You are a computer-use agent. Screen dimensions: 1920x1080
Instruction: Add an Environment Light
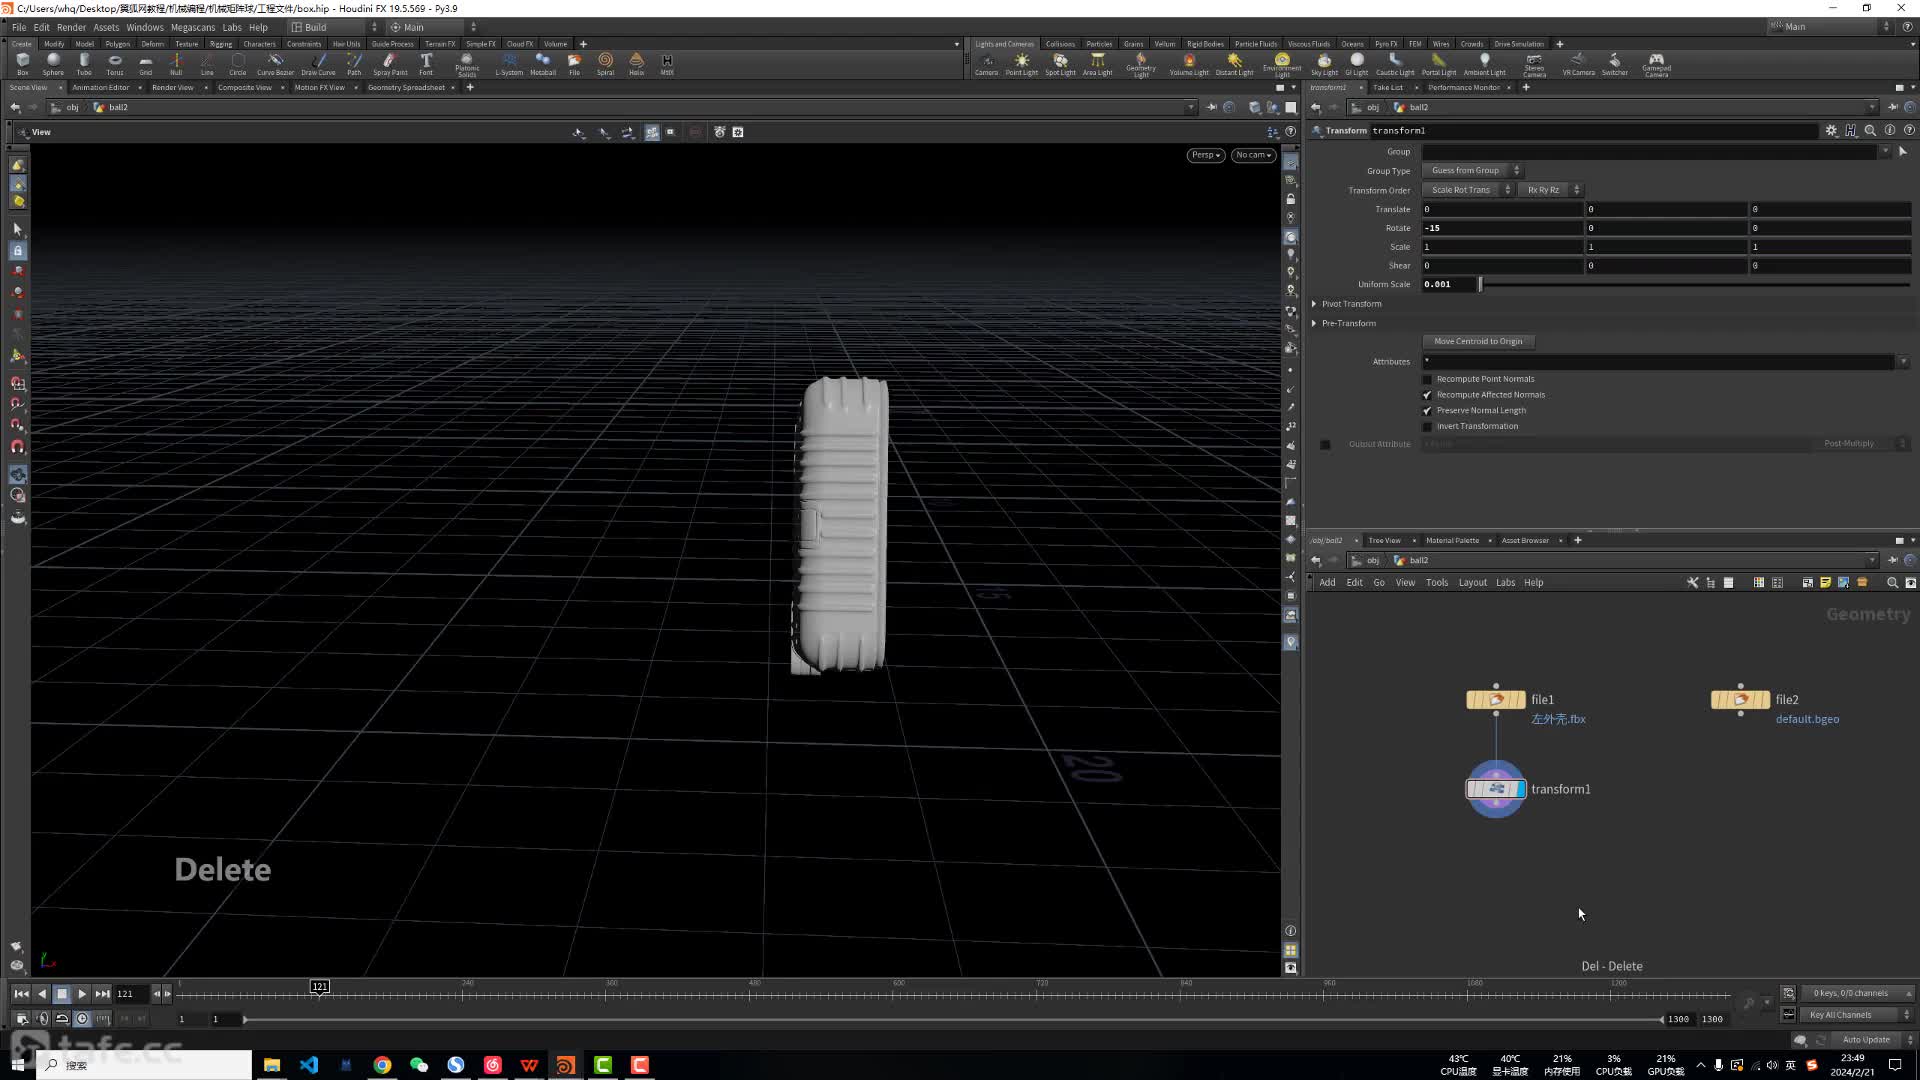pos(1282,65)
